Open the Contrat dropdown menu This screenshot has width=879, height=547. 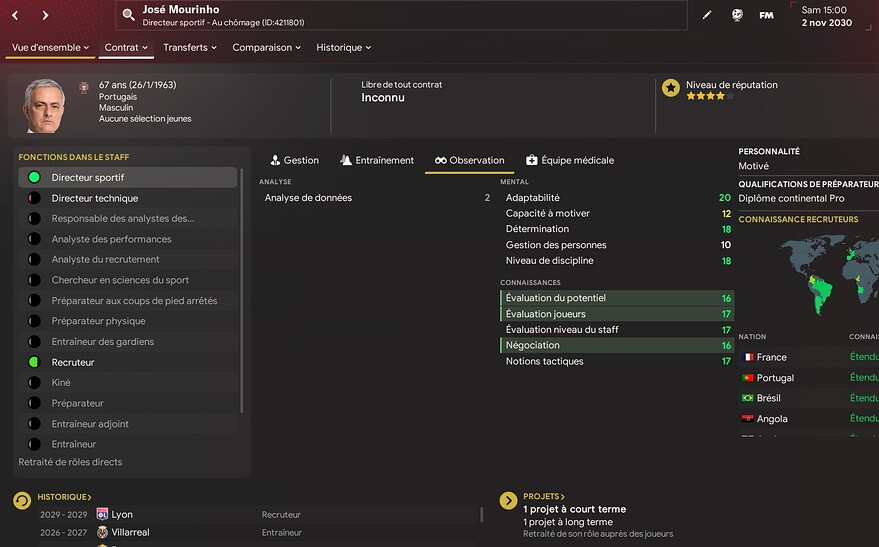click(x=126, y=47)
